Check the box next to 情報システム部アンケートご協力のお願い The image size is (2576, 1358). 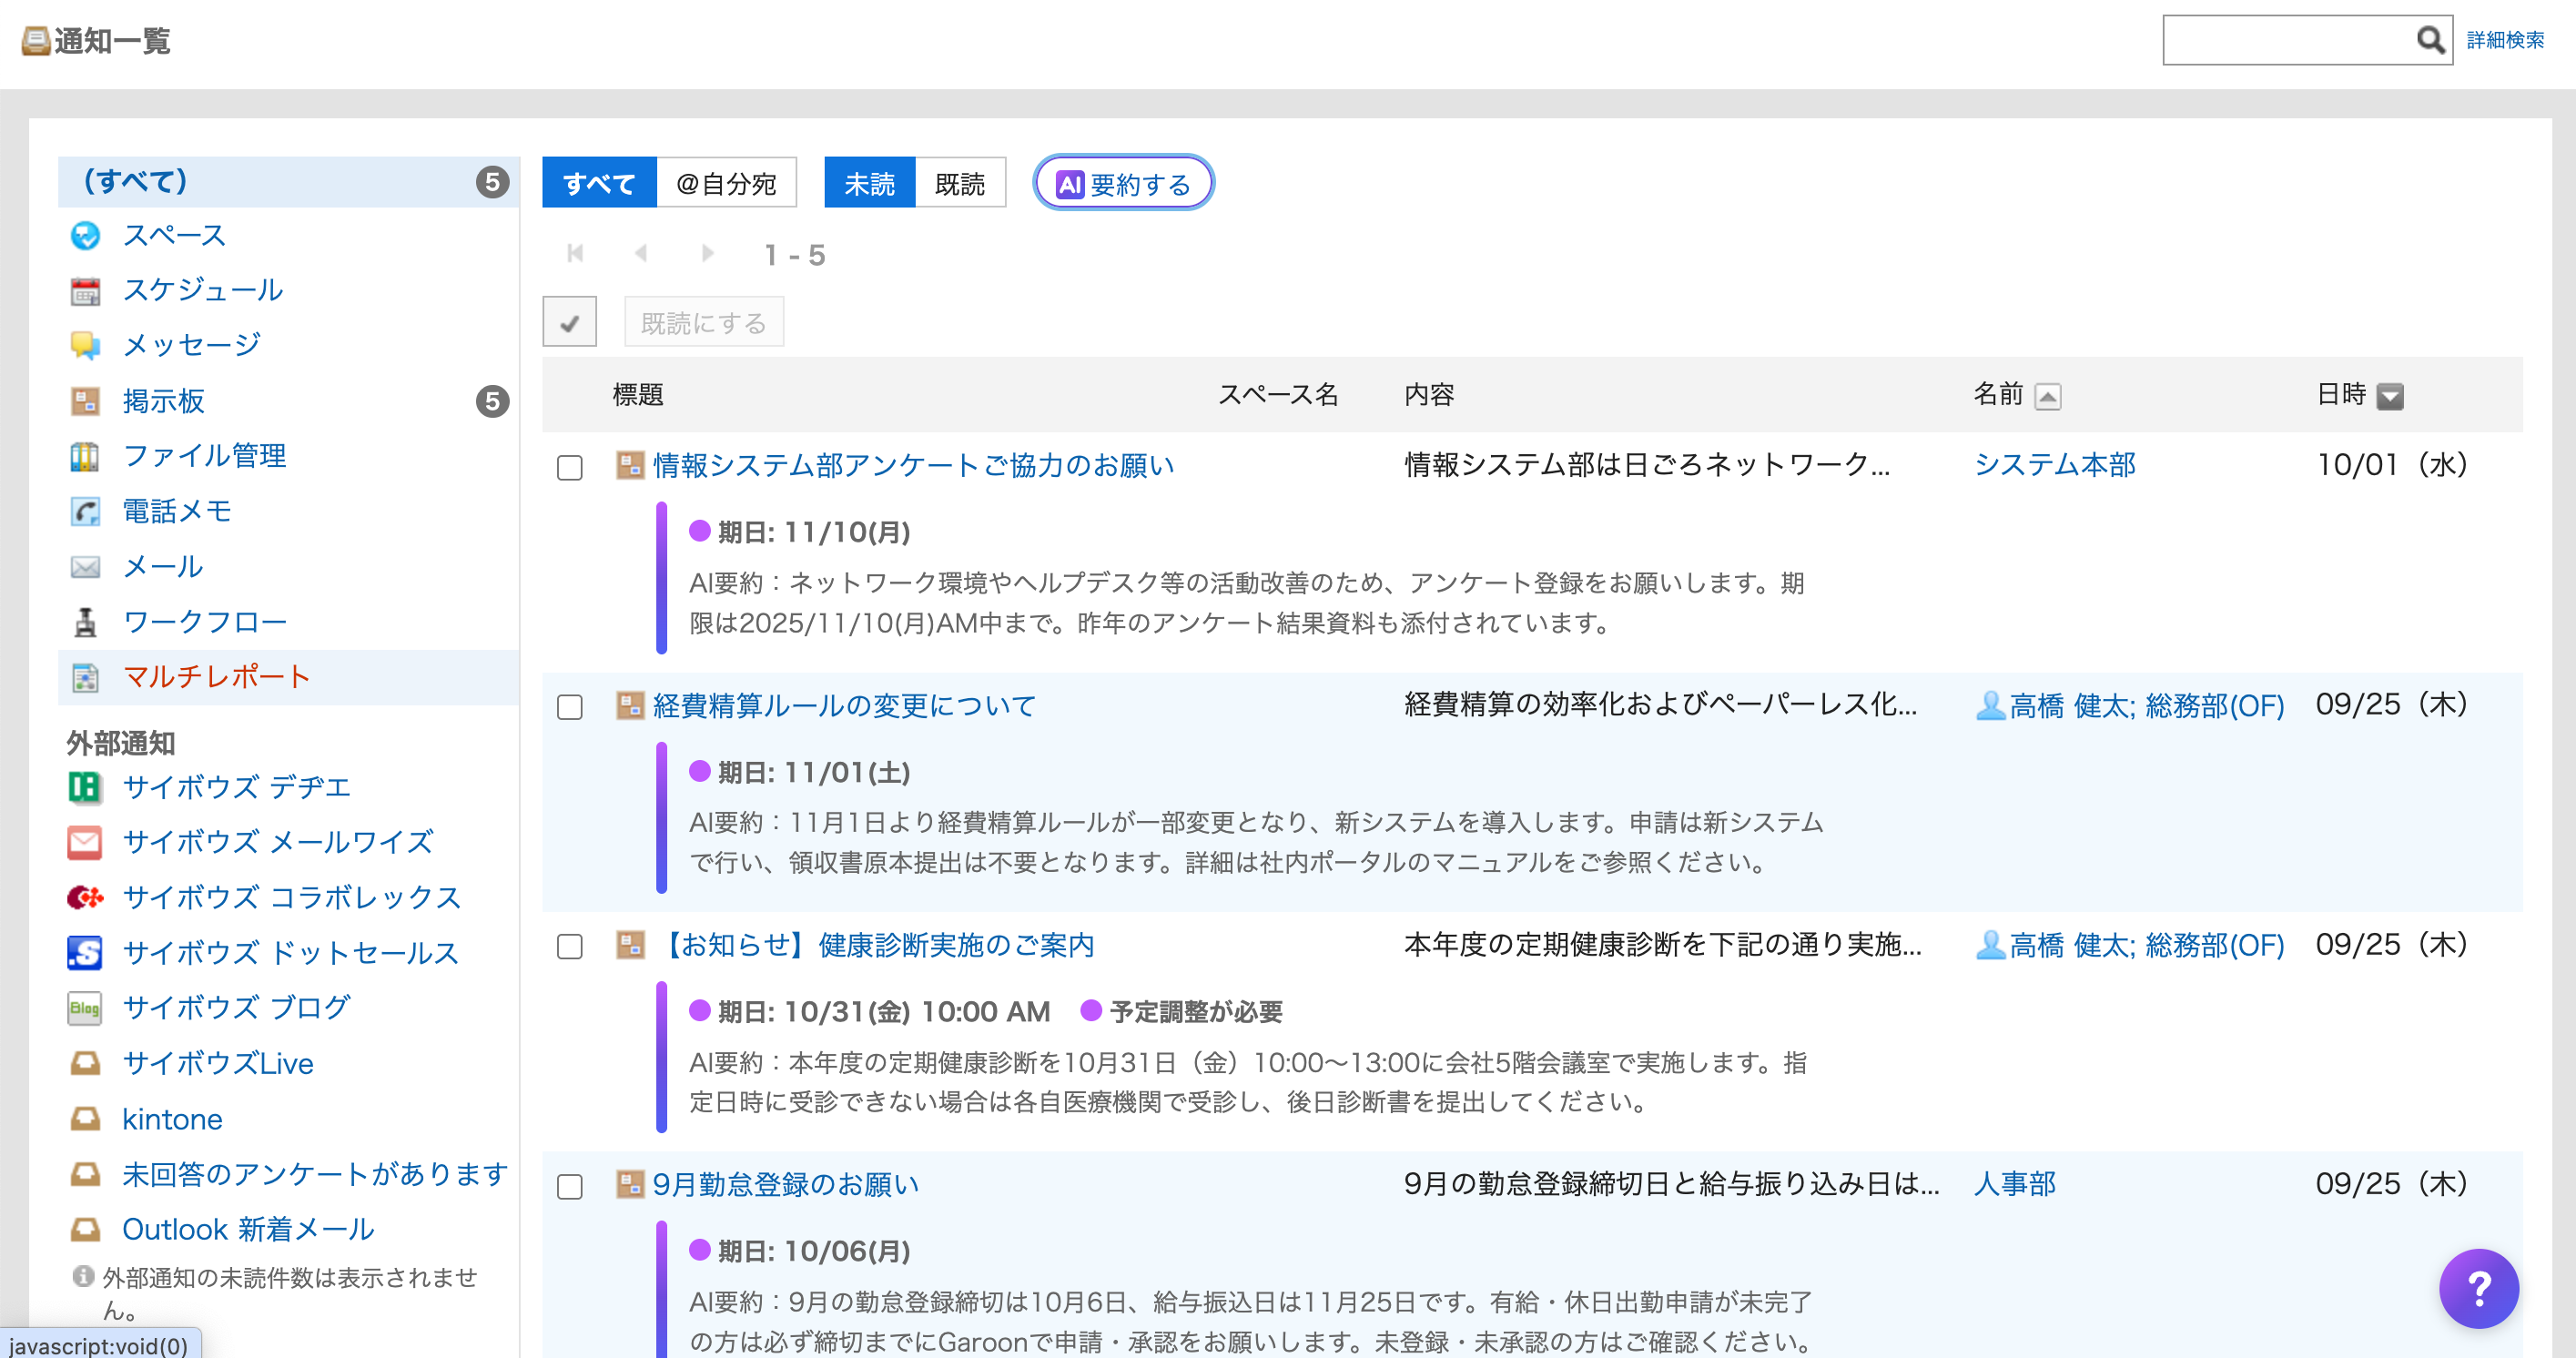570,467
